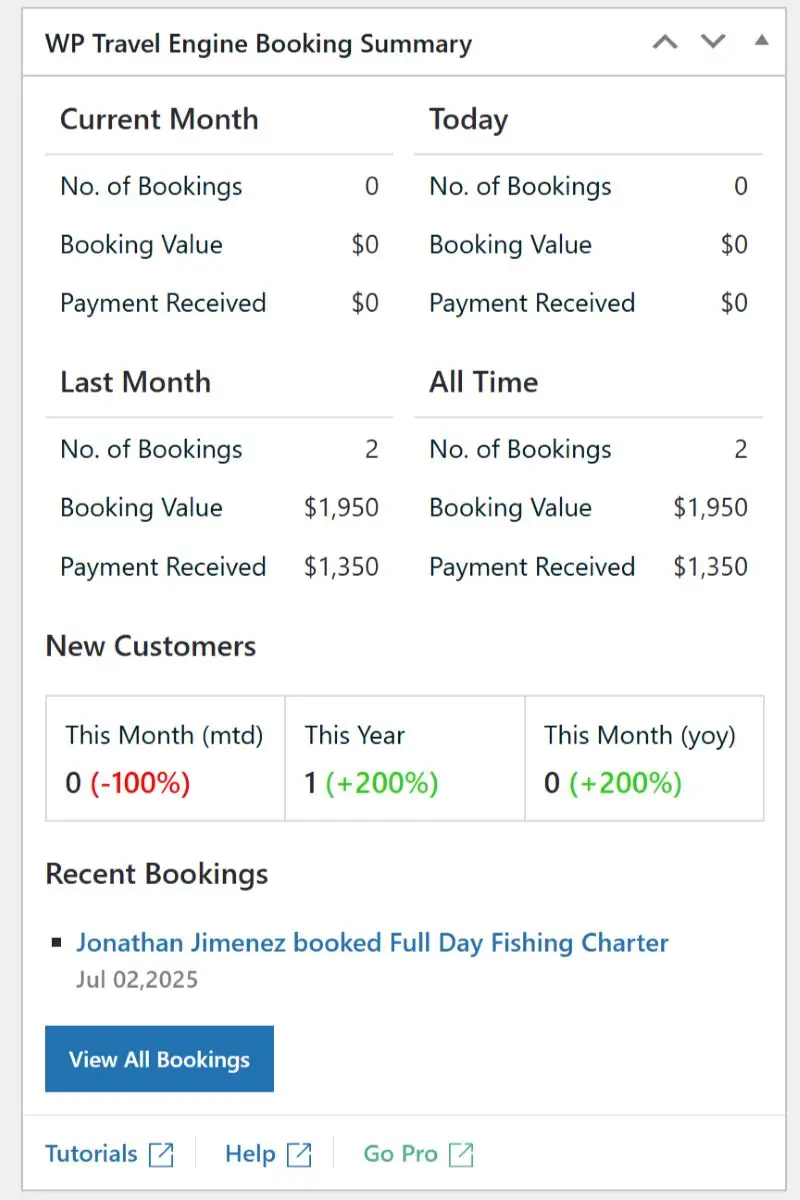800x1200 pixels.
Task: Click the external-link icon beside Go Pro
Action: [461, 1154]
